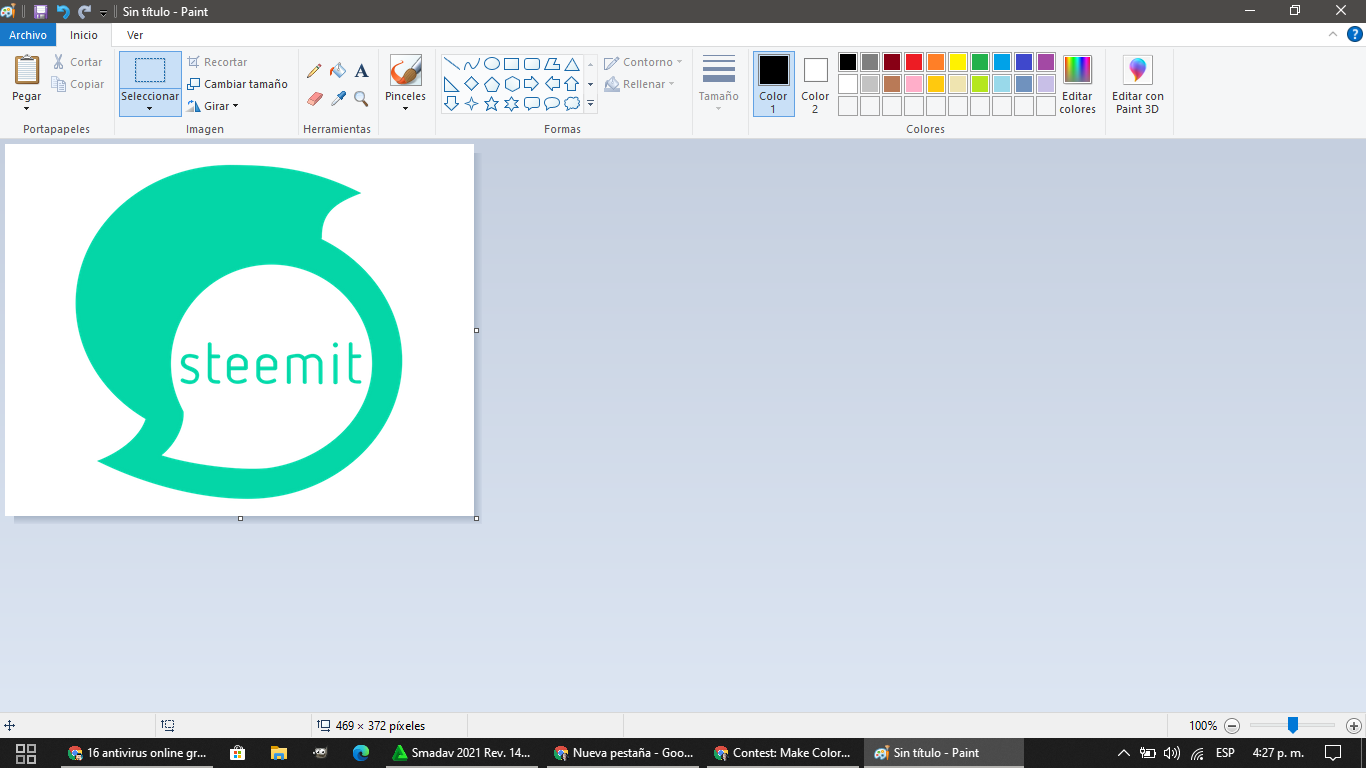This screenshot has width=1366, height=768.
Task: Choose the Cloud callout shape
Action: (572, 104)
